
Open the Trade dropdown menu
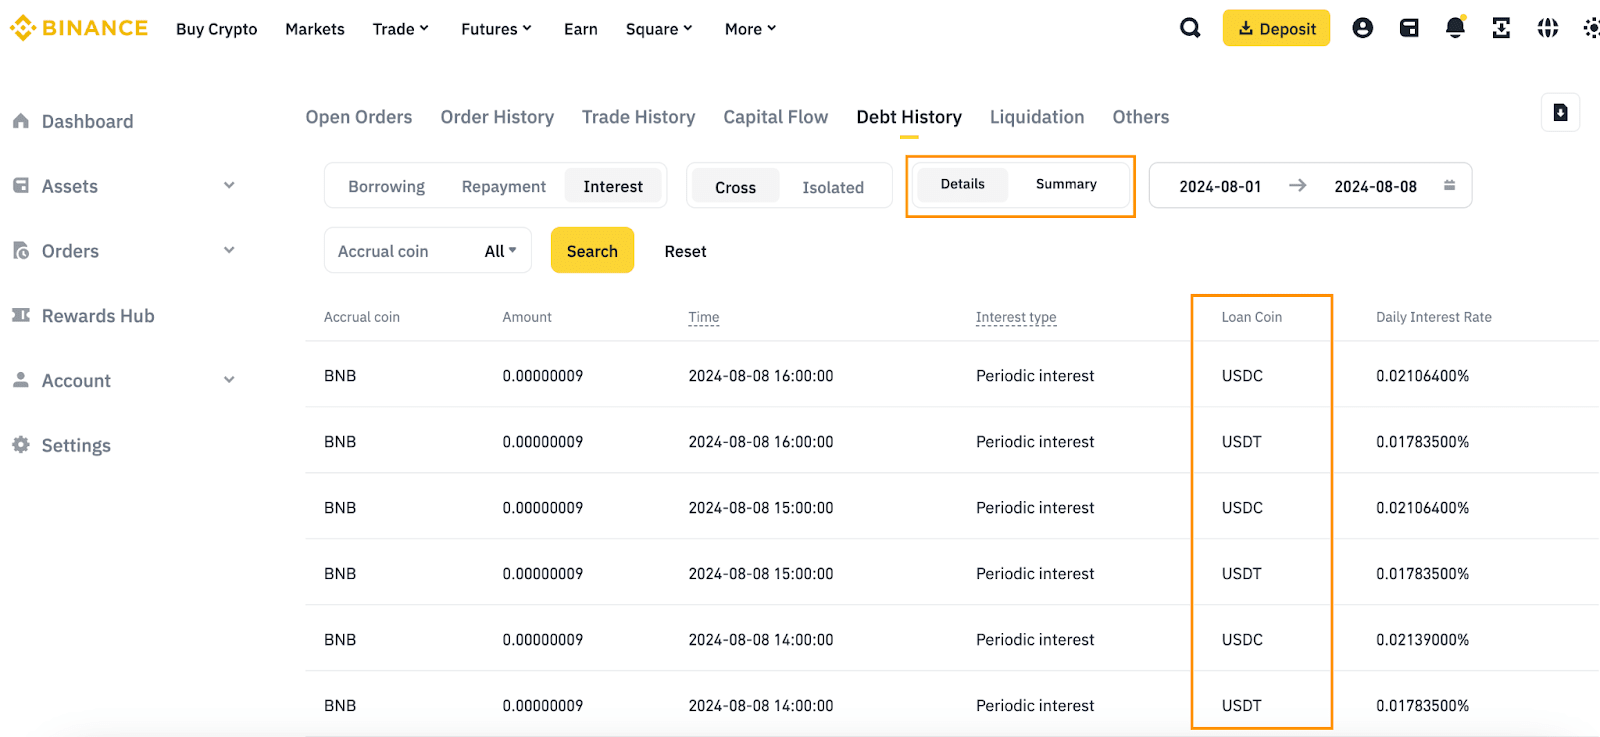click(401, 29)
